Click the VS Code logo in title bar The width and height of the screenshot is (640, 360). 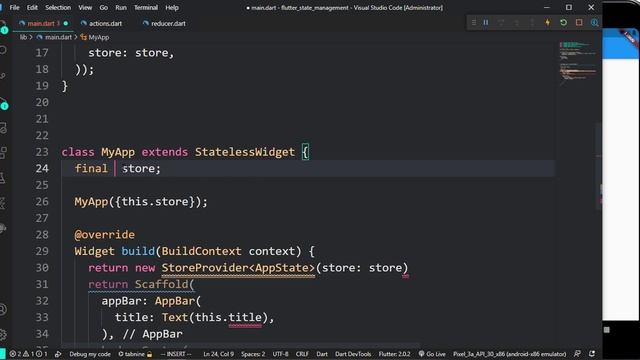tap(2, 7)
